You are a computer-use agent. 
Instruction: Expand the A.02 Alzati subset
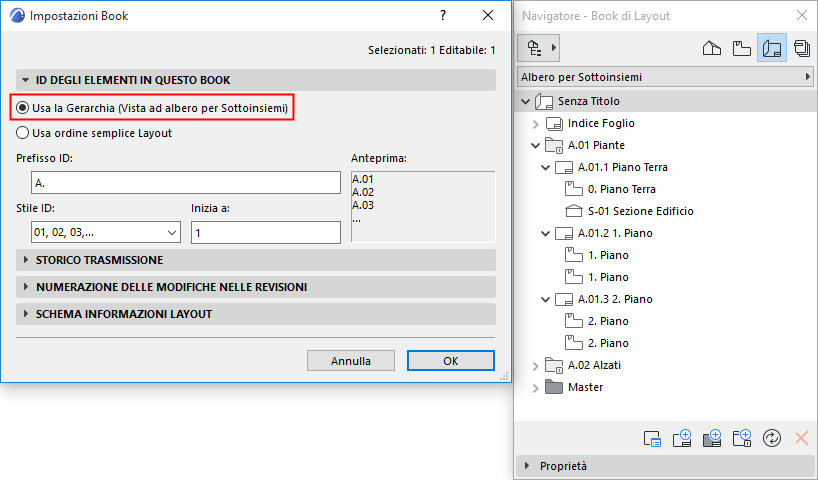[x=535, y=366]
